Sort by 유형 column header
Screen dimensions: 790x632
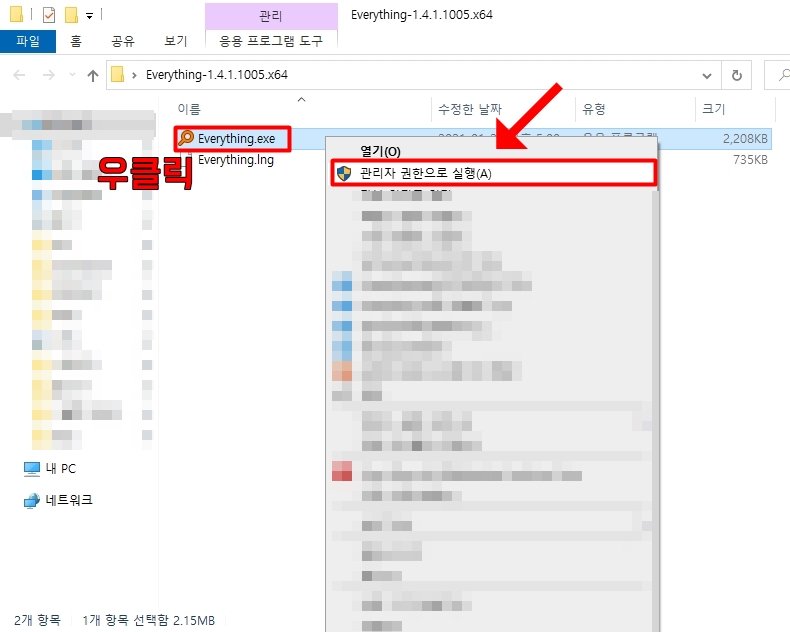coord(594,109)
